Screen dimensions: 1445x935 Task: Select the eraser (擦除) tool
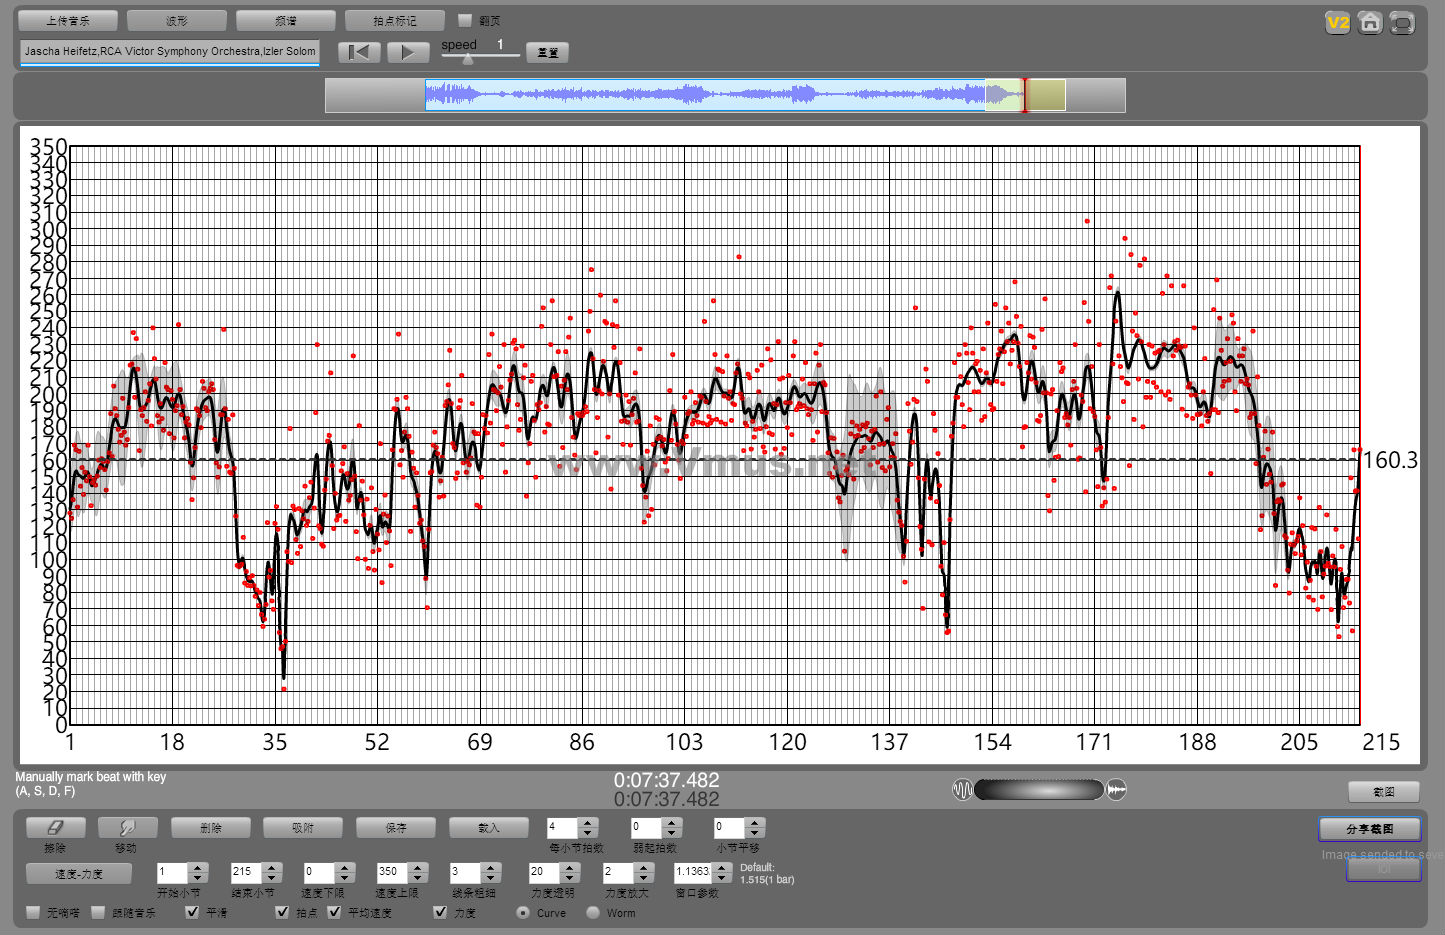[x=55, y=828]
